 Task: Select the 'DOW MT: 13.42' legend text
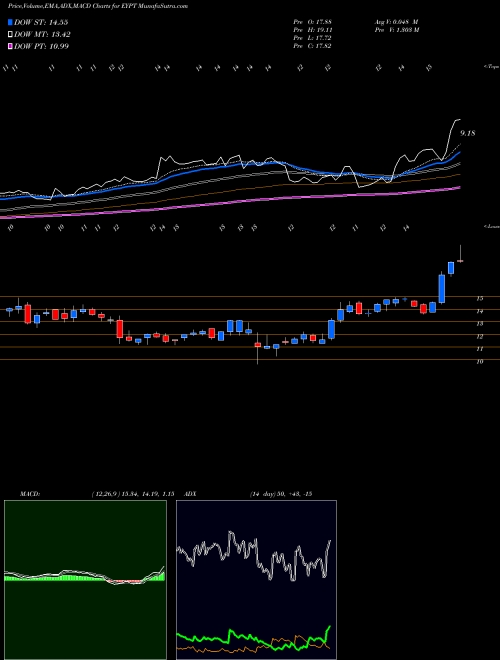[x=43, y=35]
